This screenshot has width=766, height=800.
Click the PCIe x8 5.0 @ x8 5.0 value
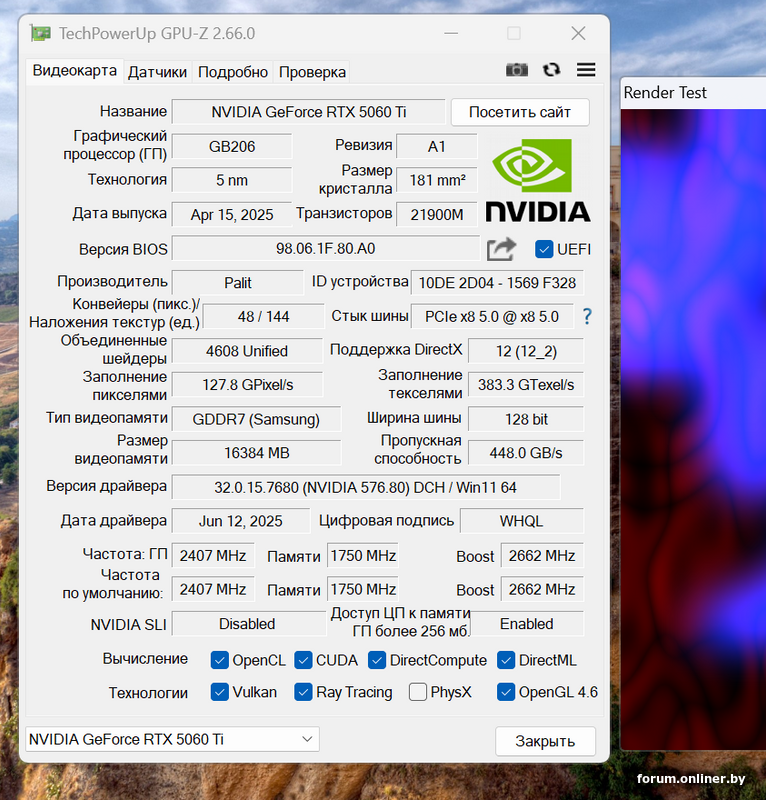pos(492,317)
